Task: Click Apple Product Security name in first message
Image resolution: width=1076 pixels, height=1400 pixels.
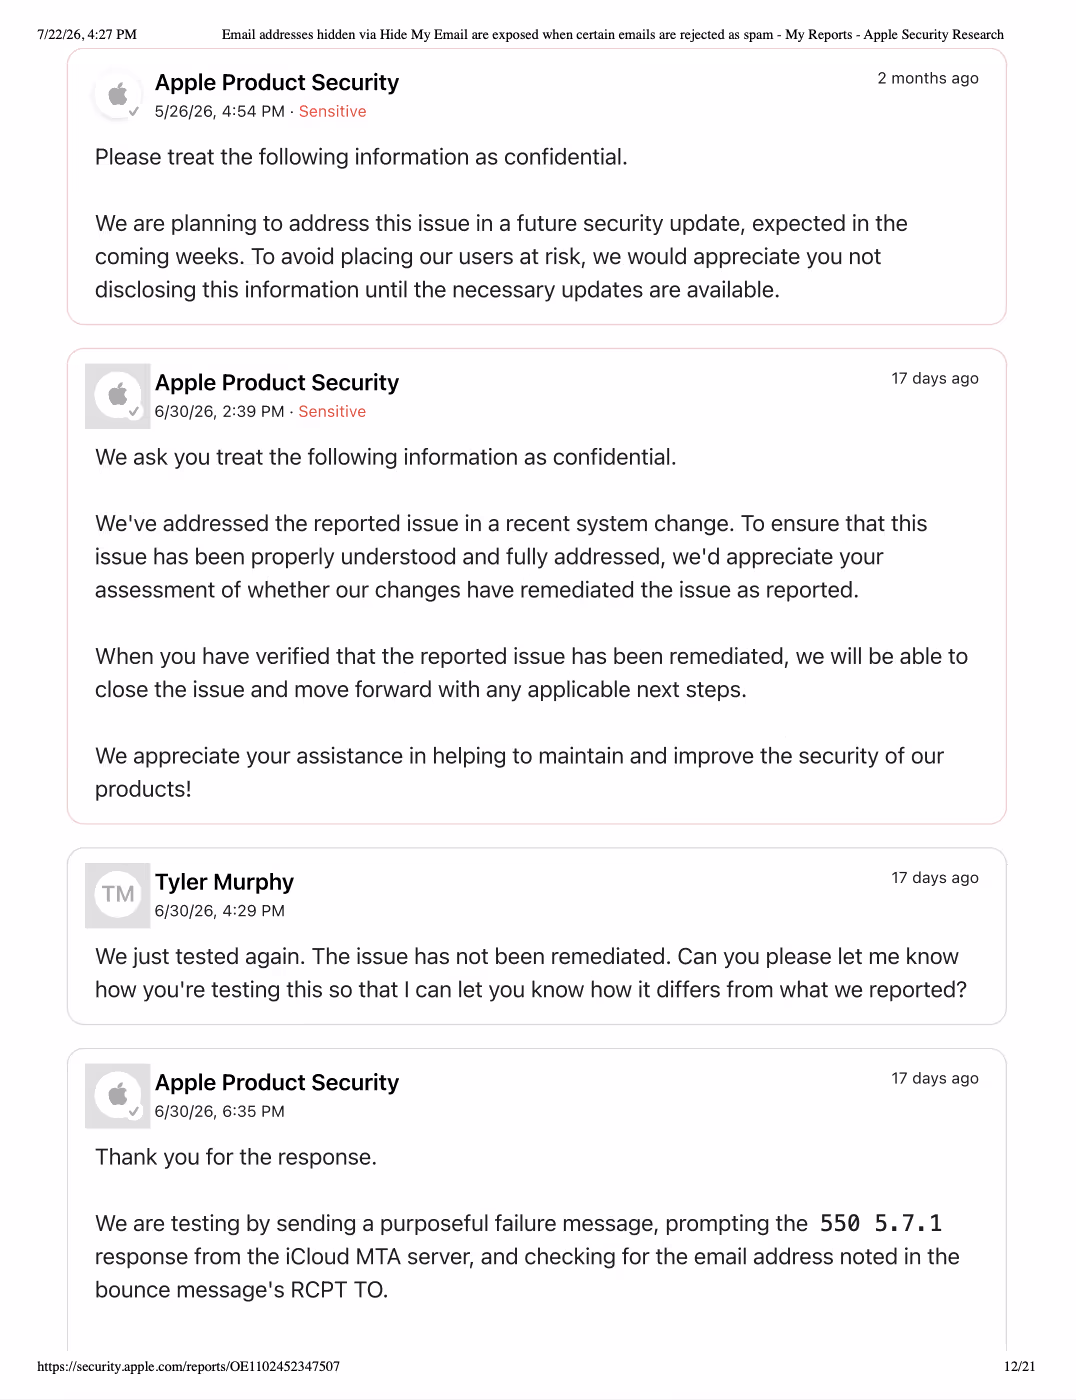Action: [x=277, y=83]
